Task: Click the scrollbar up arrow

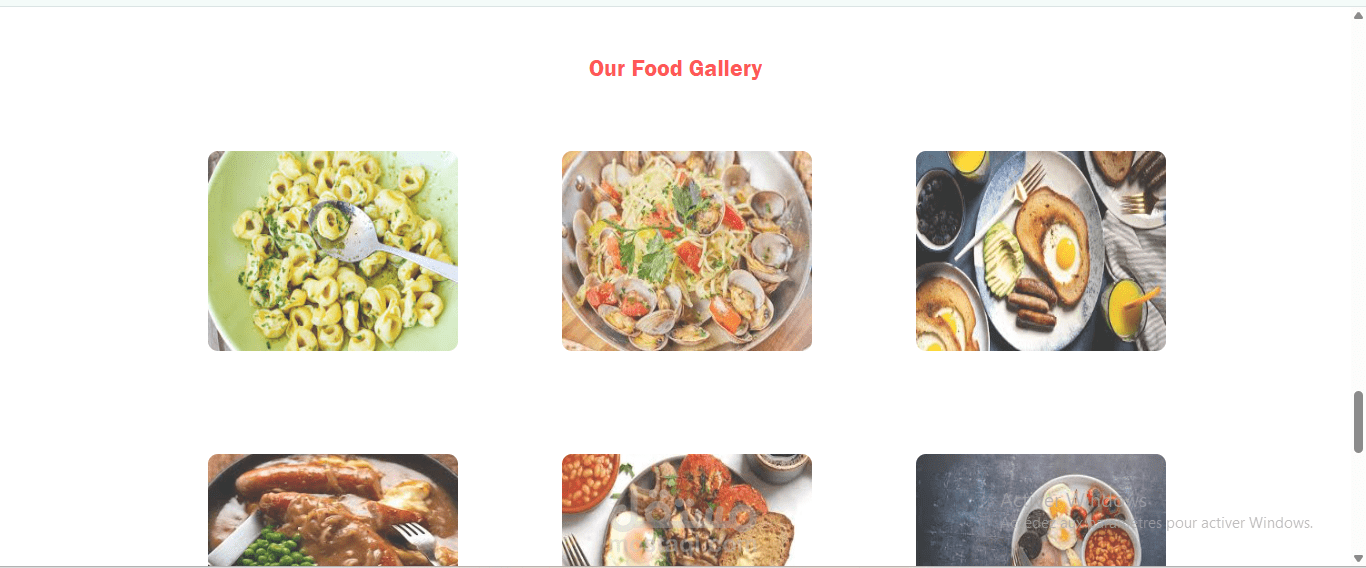Action: (1358, 15)
